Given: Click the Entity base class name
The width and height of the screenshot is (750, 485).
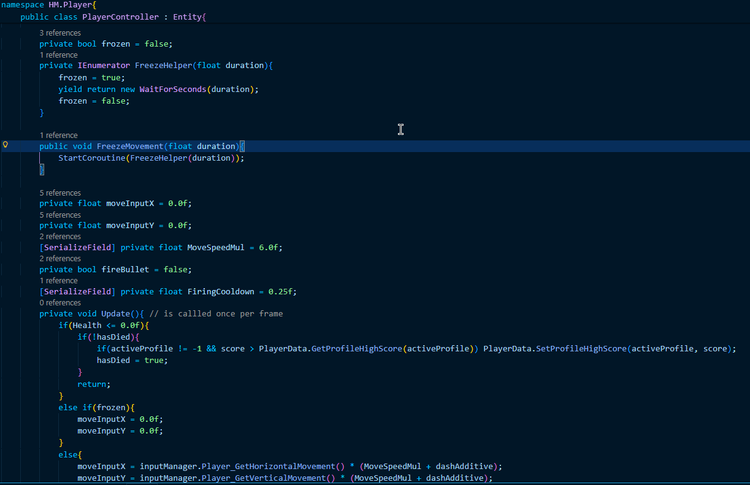Looking at the screenshot, I should pos(187,17).
